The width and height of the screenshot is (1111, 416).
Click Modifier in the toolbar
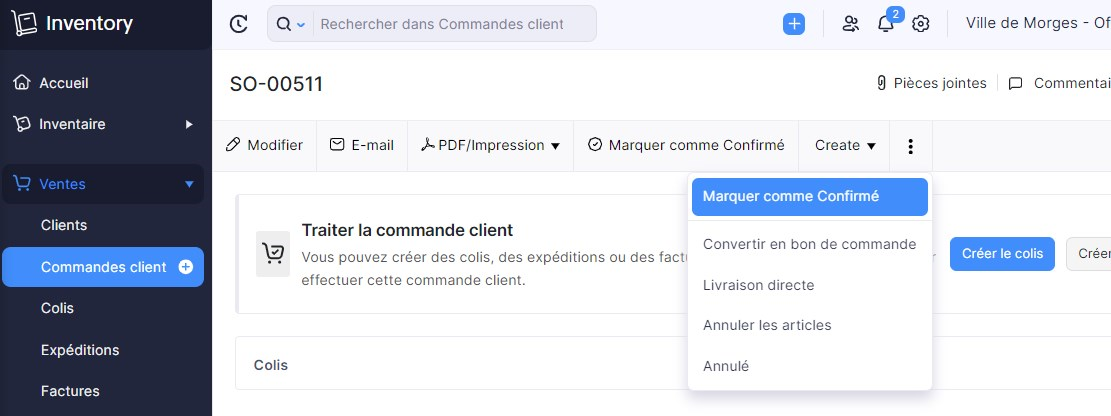pyautogui.click(x=264, y=145)
